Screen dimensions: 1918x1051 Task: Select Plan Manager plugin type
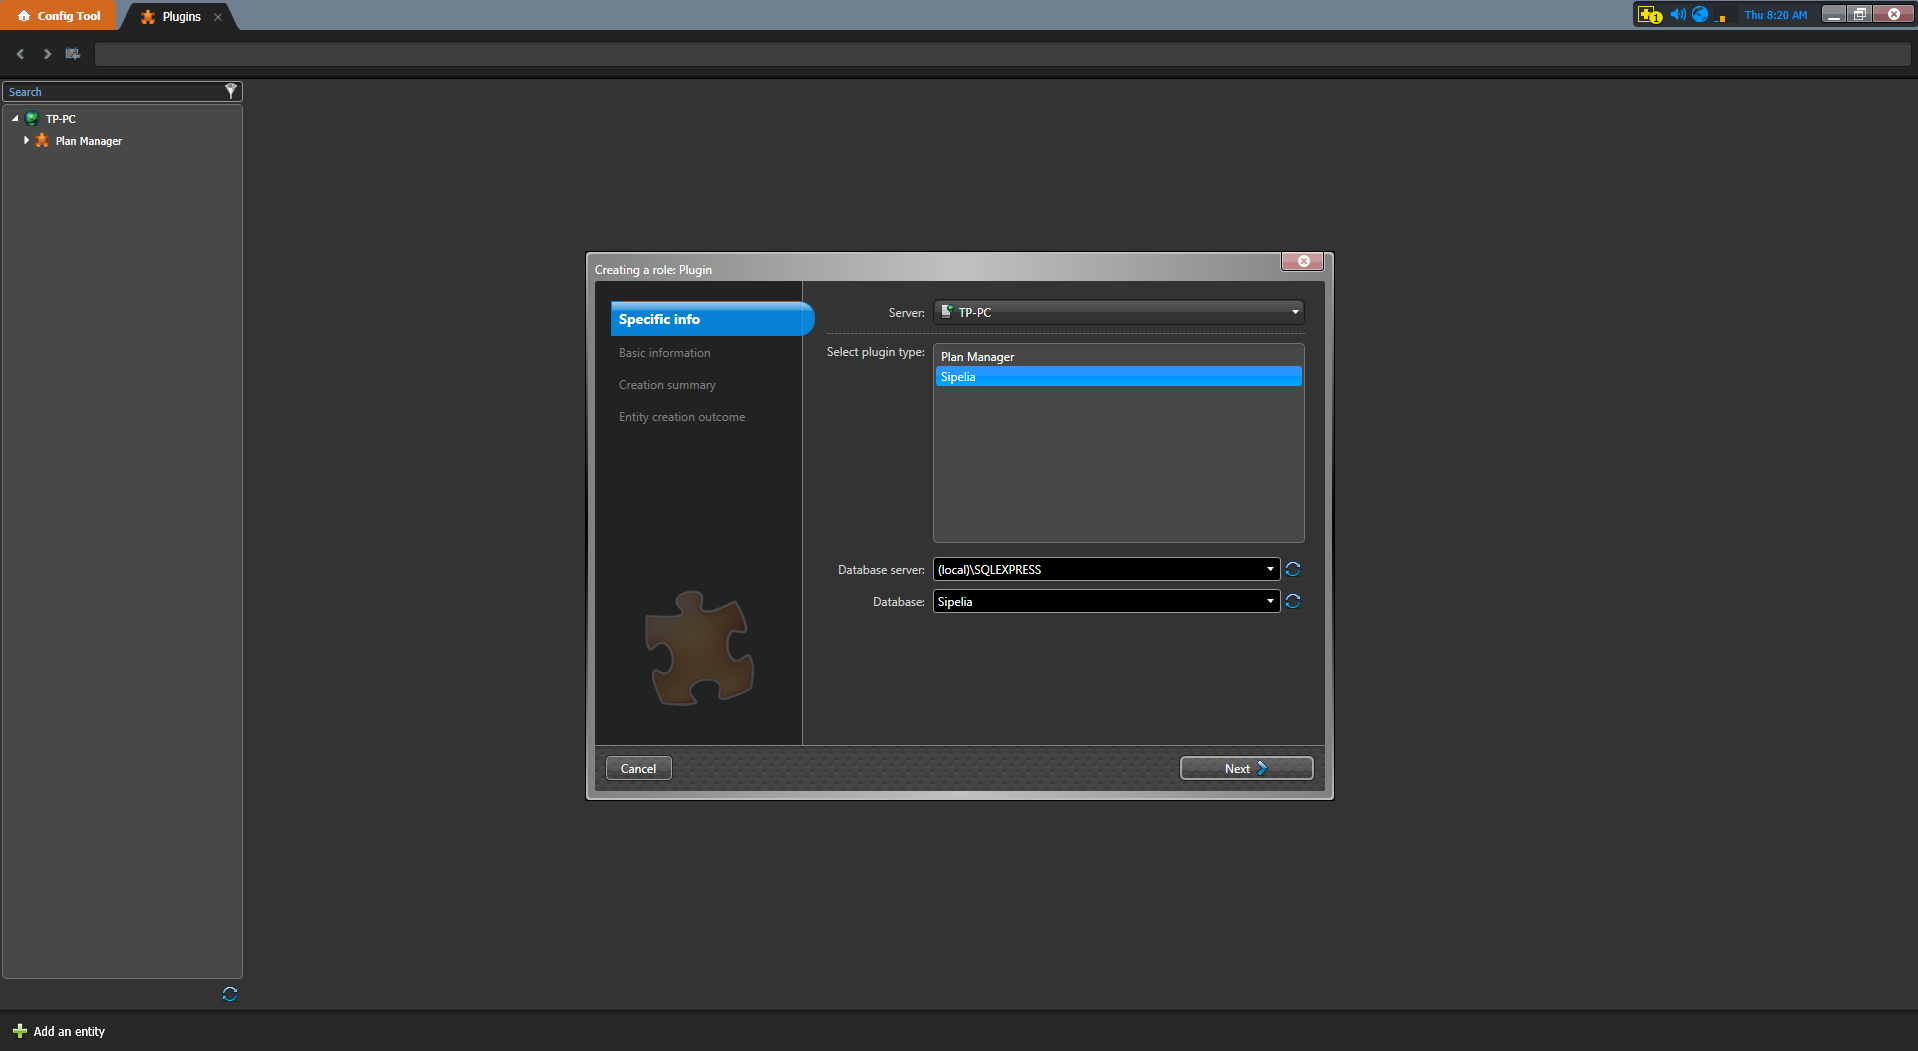click(977, 357)
